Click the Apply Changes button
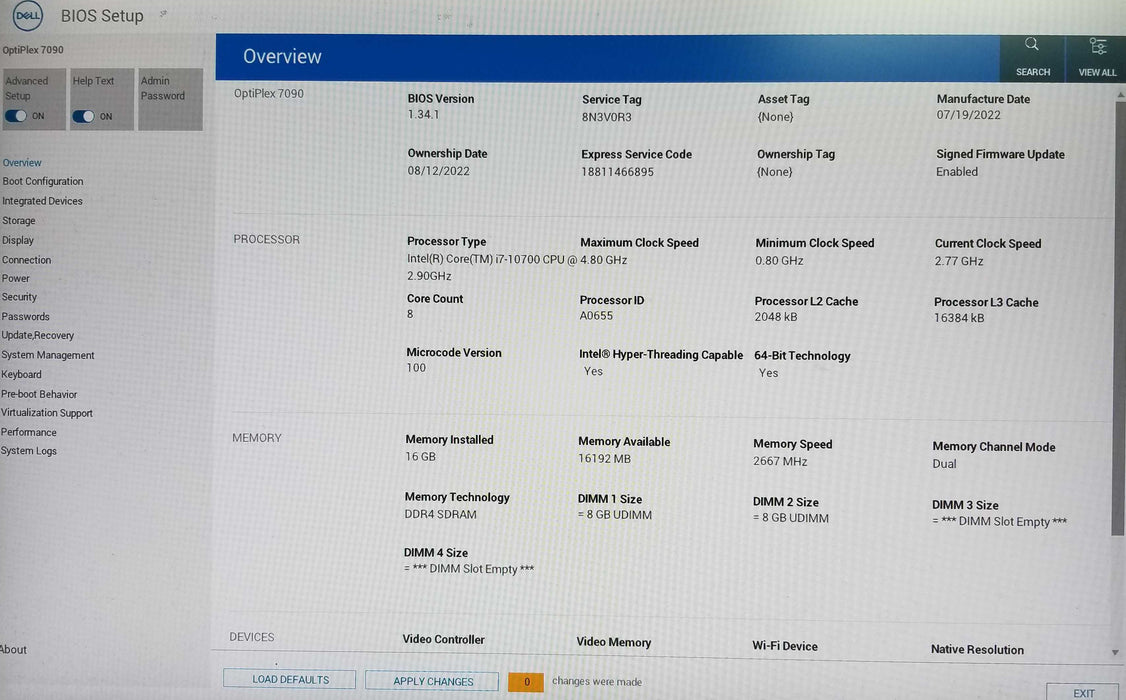The width and height of the screenshot is (1126, 700). tap(432, 681)
